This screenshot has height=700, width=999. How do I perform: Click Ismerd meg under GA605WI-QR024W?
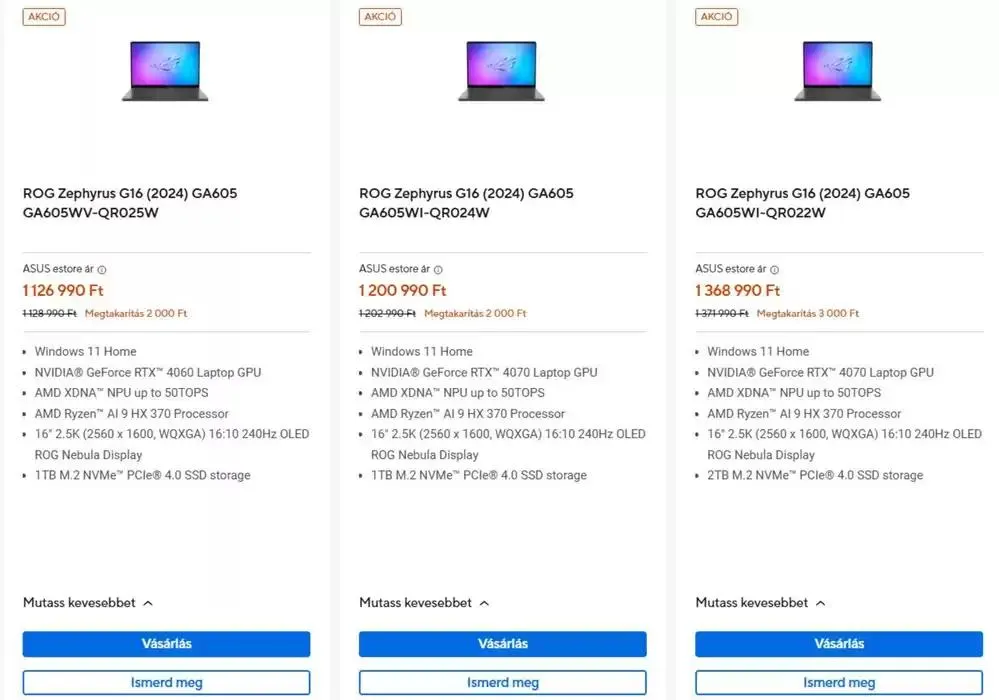[x=502, y=683]
